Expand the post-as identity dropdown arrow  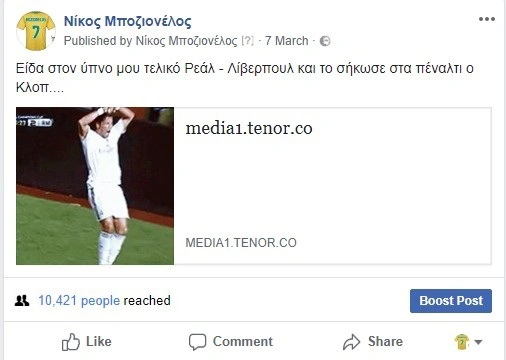tap(478, 342)
